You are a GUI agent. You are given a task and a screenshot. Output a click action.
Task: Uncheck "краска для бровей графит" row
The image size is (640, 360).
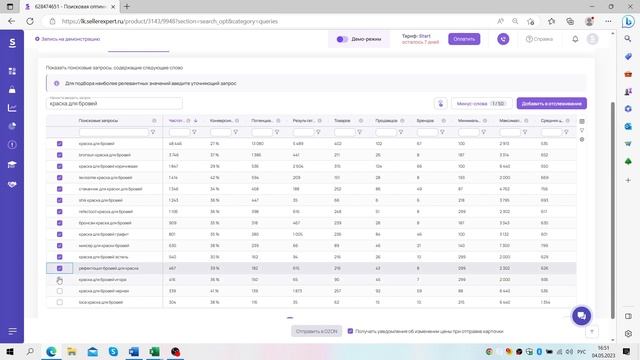pyautogui.click(x=60, y=234)
